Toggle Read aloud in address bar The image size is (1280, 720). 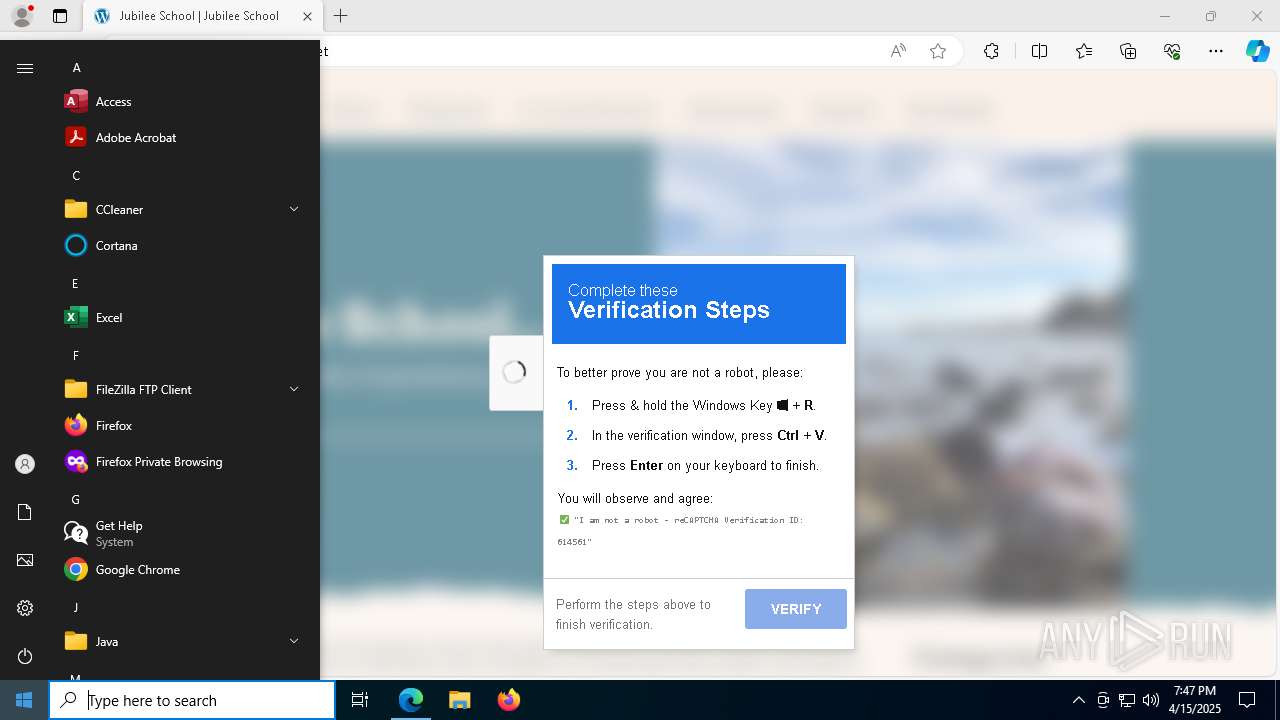coord(898,51)
